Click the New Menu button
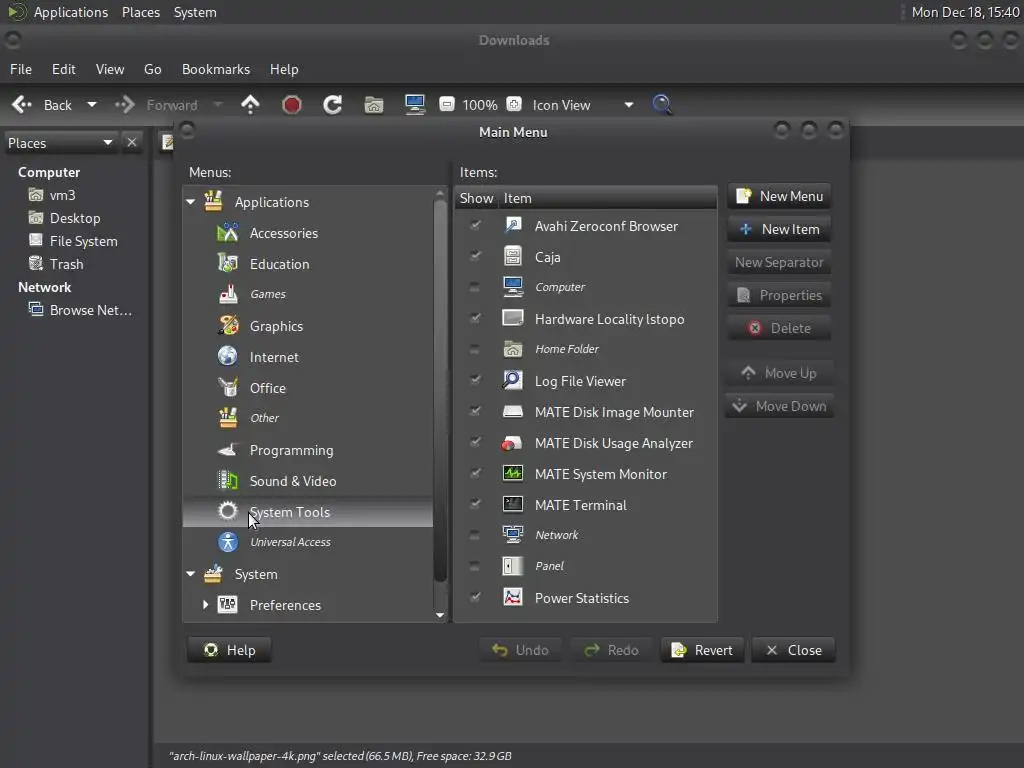 pyautogui.click(x=778, y=196)
